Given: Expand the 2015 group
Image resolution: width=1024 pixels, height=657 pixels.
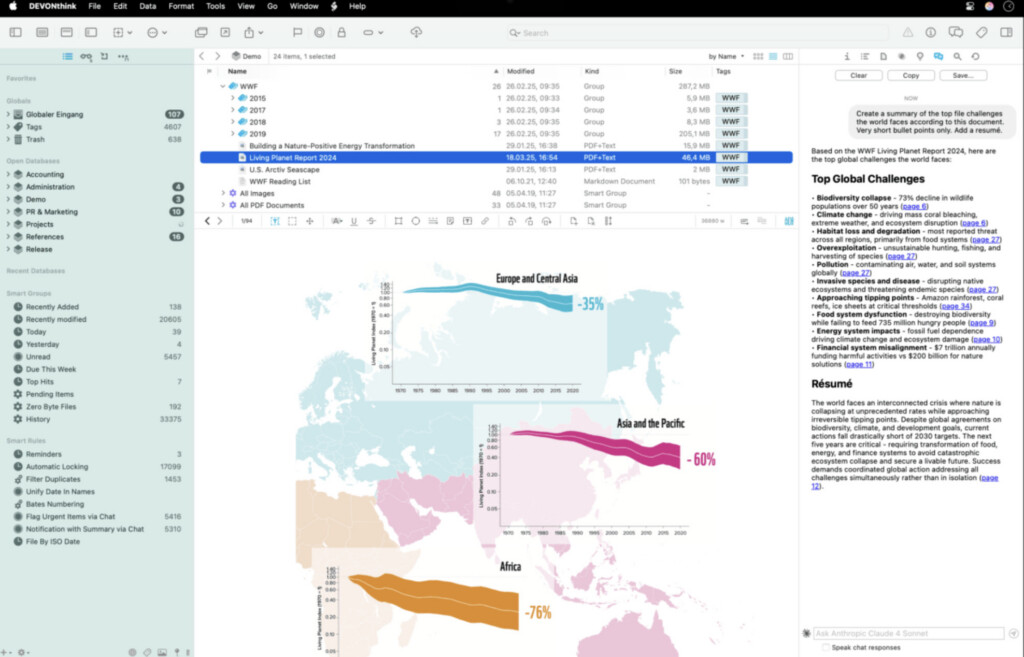Looking at the screenshot, I should (232, 98).
